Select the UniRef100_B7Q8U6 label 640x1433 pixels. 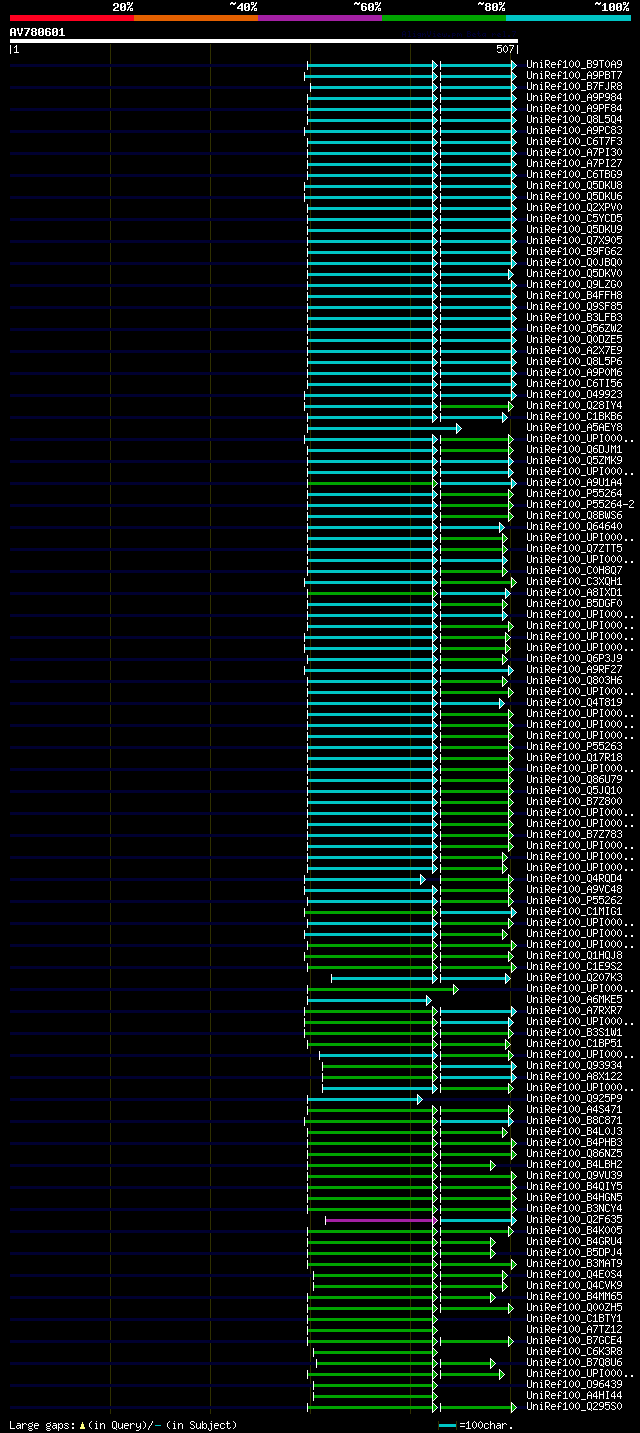(x=574, y=1363)
